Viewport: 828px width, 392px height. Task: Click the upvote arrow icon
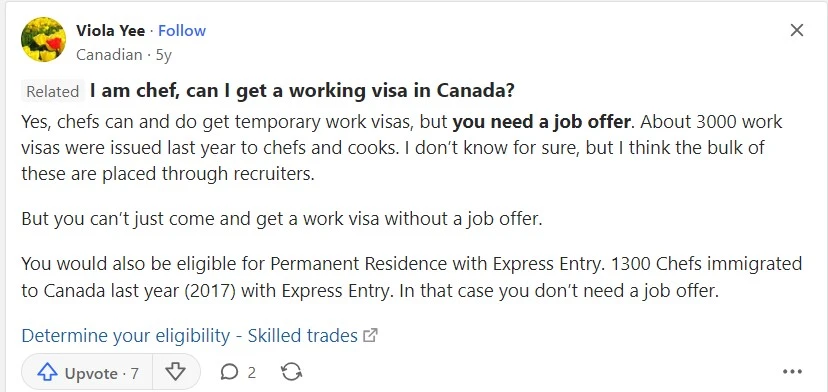point(48,373)
